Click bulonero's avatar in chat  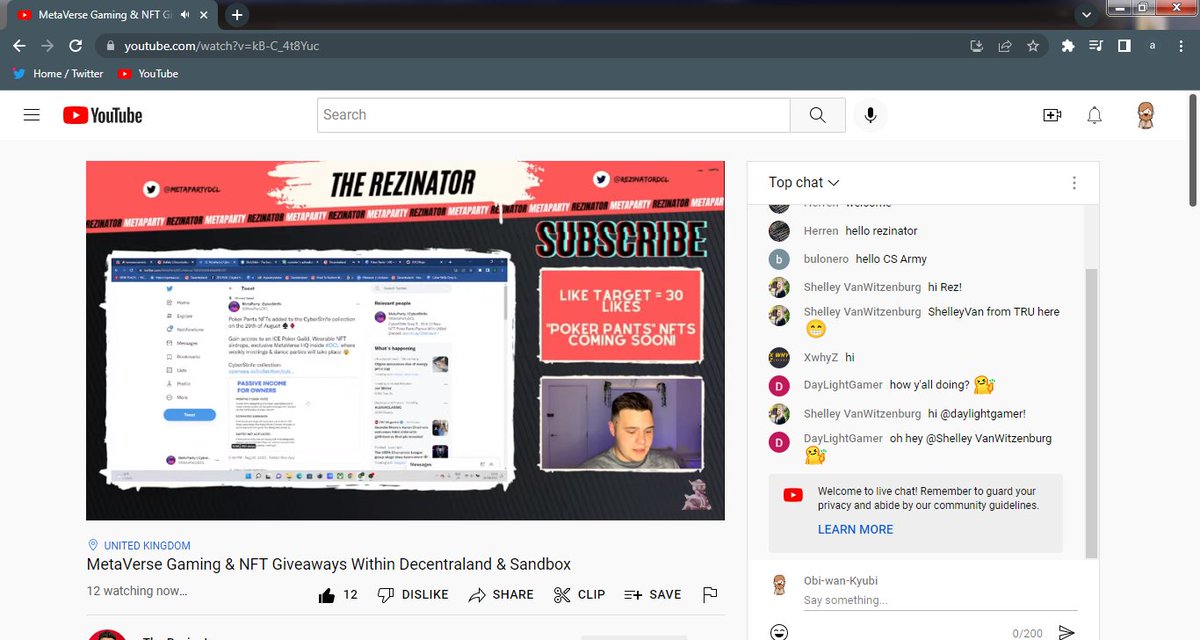[x=779, y=259]
